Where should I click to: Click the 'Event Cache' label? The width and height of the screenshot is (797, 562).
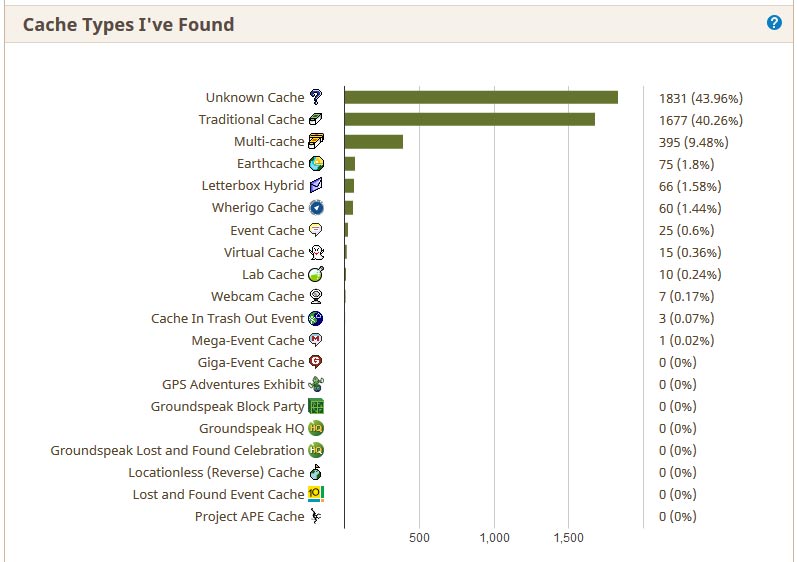pos(267,230)
